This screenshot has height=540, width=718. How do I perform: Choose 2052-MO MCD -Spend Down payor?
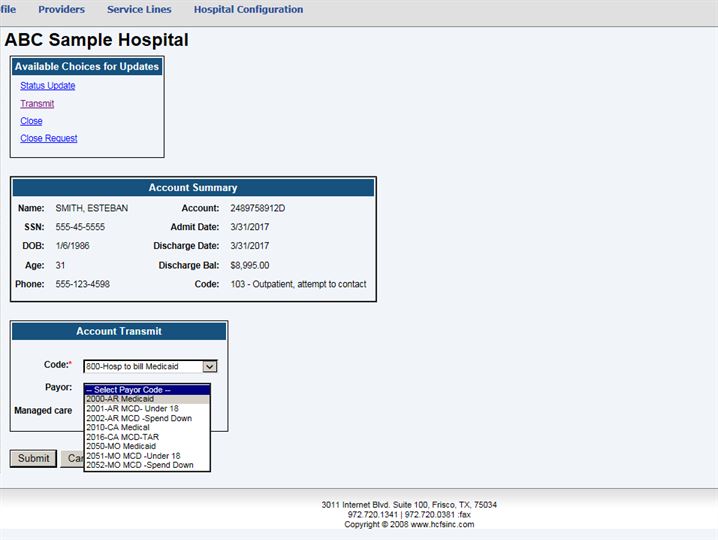(147, 465)
